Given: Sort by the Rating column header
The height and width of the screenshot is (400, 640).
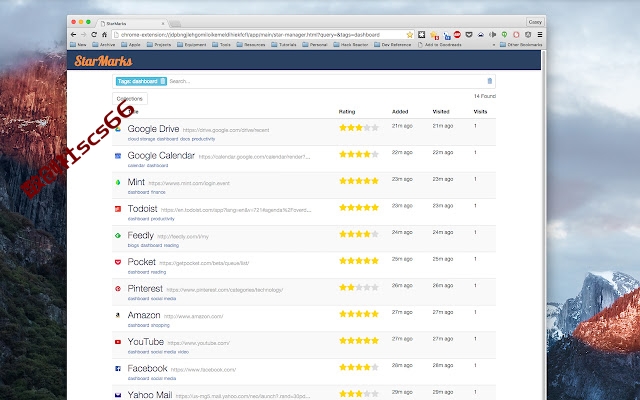Looking at the screenshot, I should [x=347, y=111].
